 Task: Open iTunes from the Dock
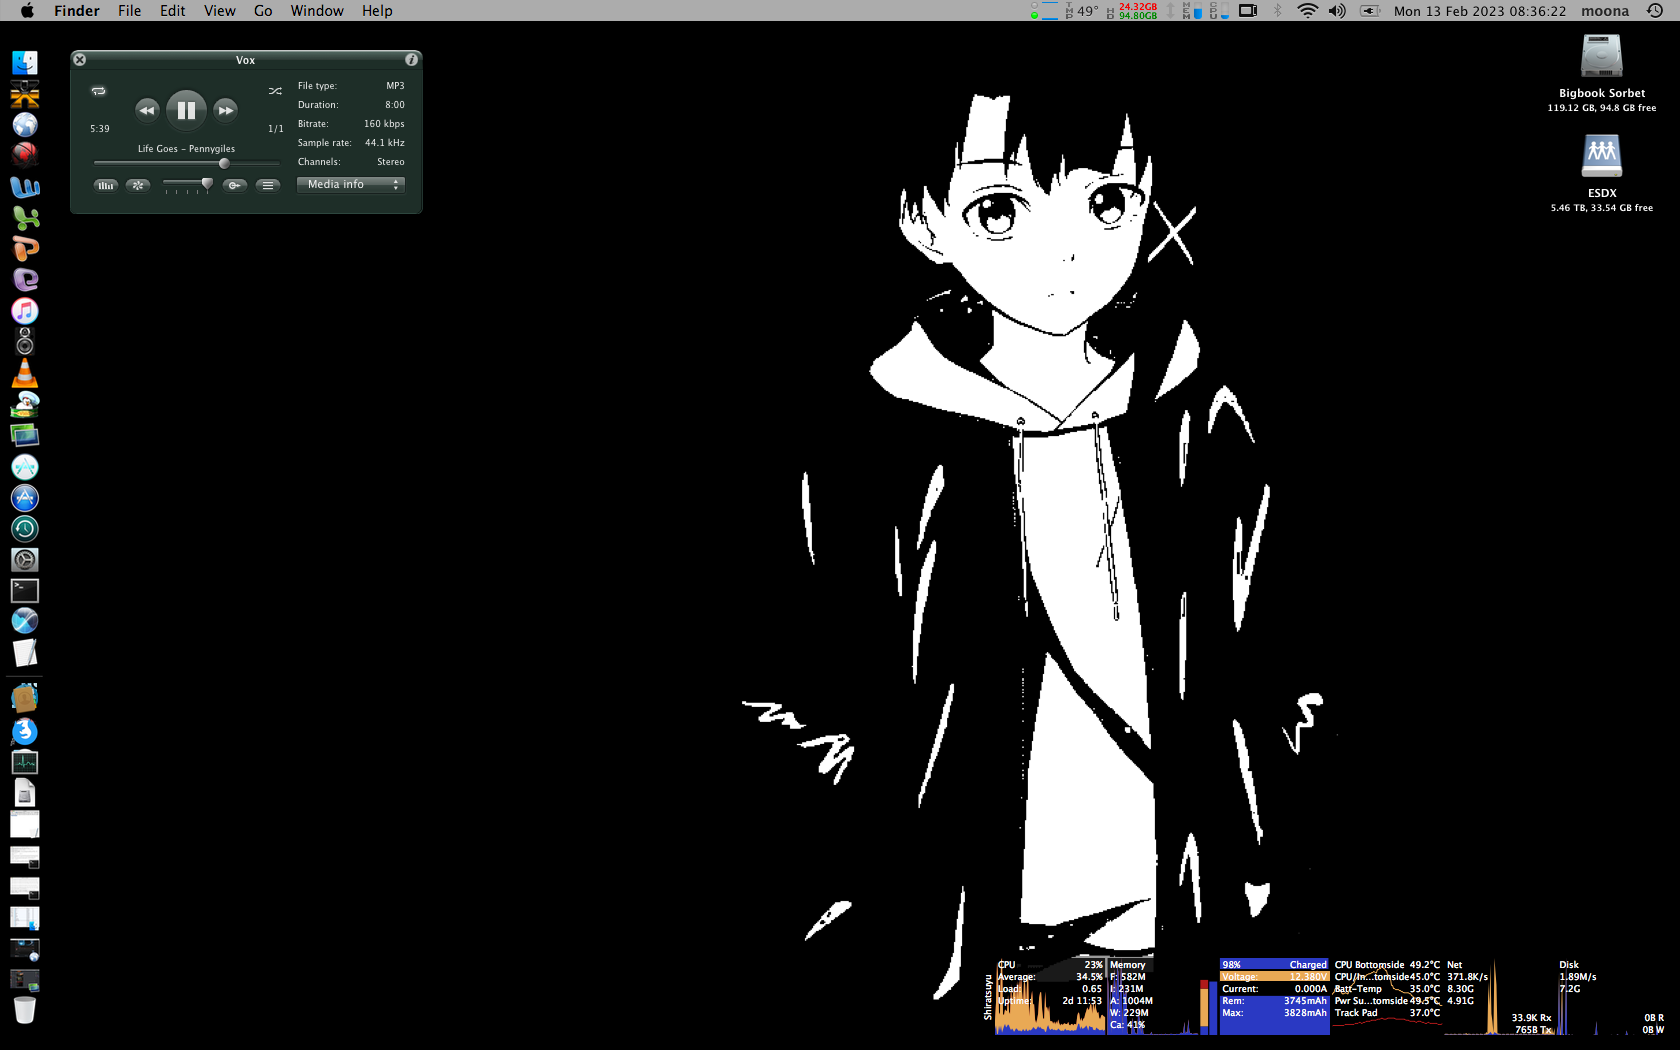click(25, 311)
